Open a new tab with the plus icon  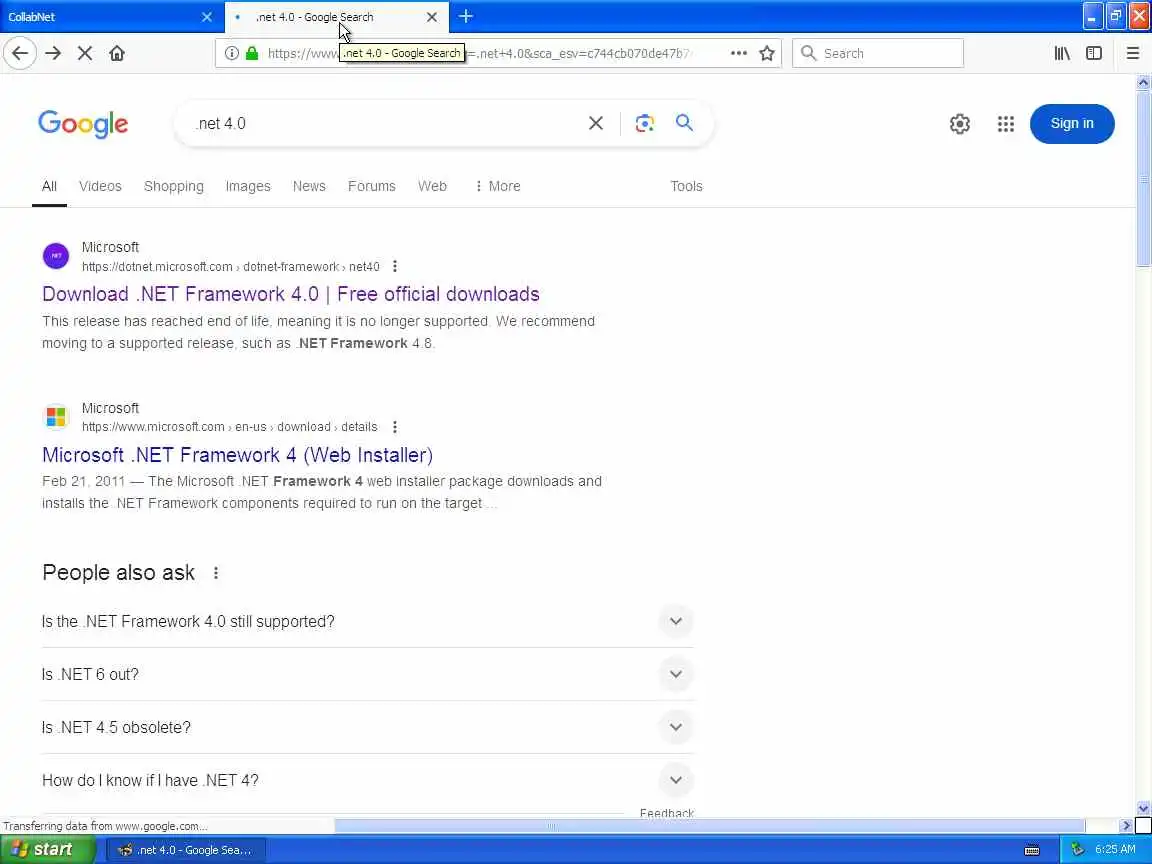pos(465,16)
